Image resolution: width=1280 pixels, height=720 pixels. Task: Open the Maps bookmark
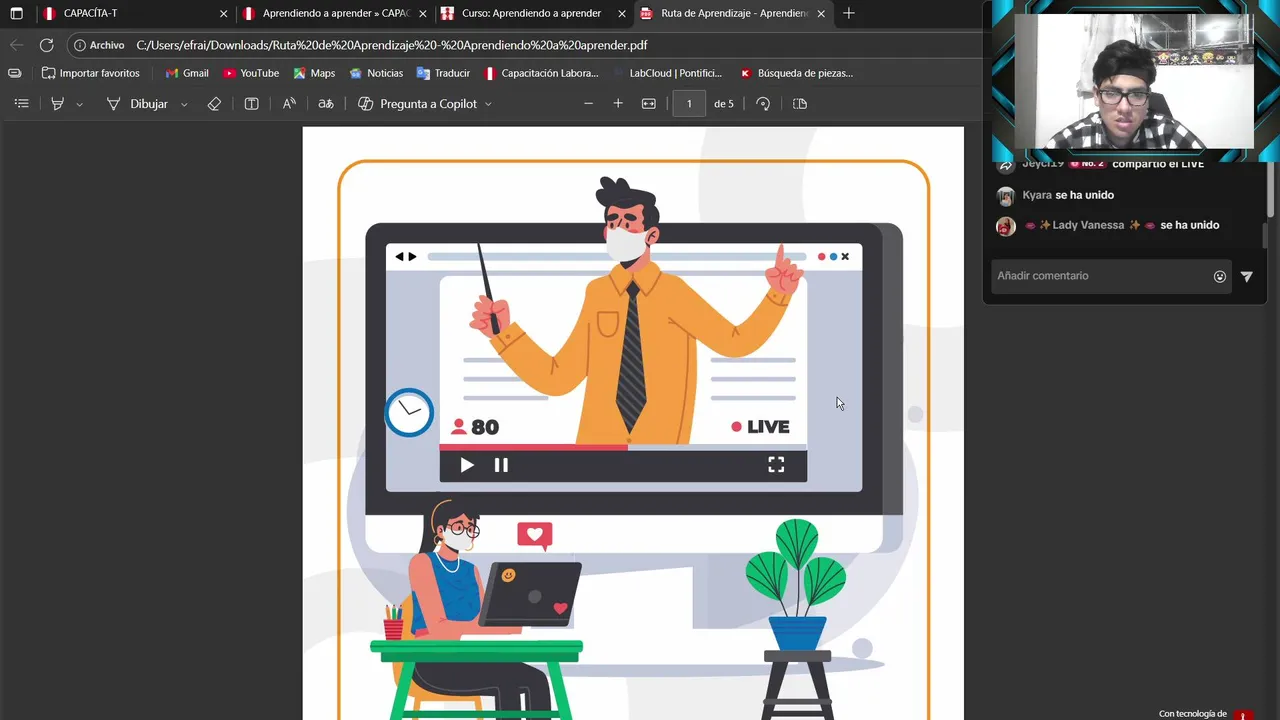point(314,73)
